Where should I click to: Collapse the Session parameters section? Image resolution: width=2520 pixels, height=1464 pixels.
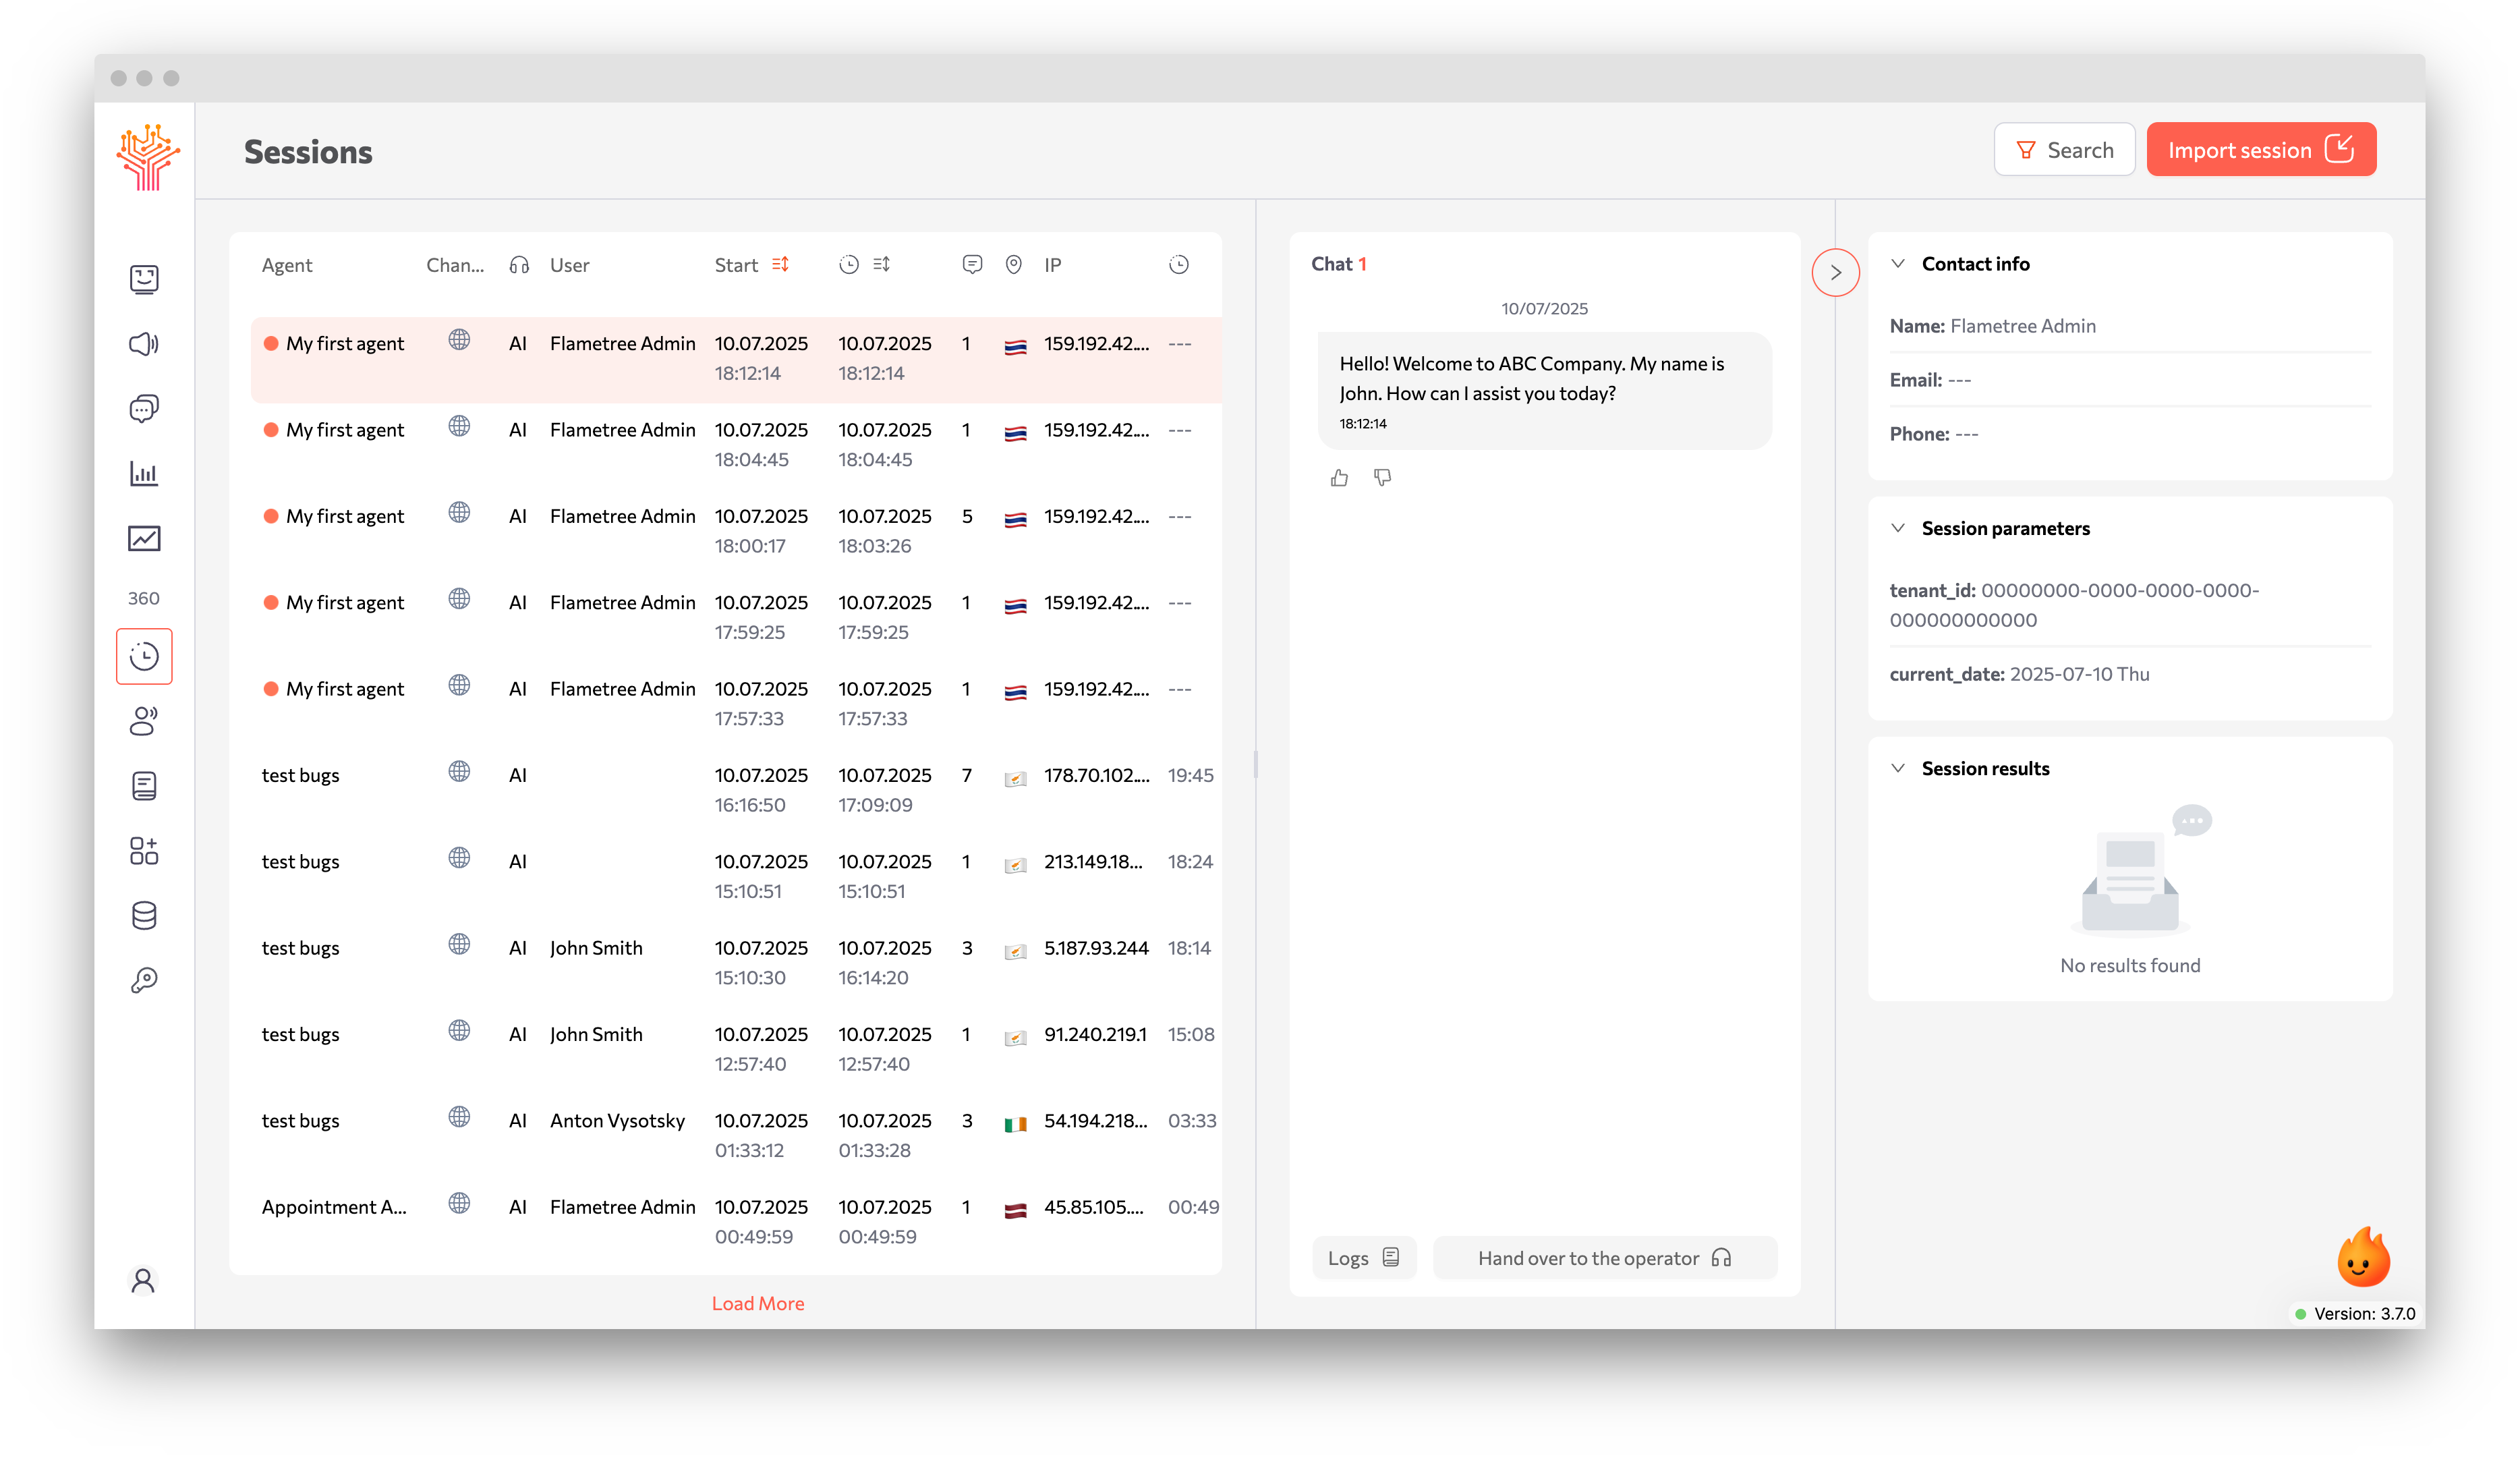1898,528
